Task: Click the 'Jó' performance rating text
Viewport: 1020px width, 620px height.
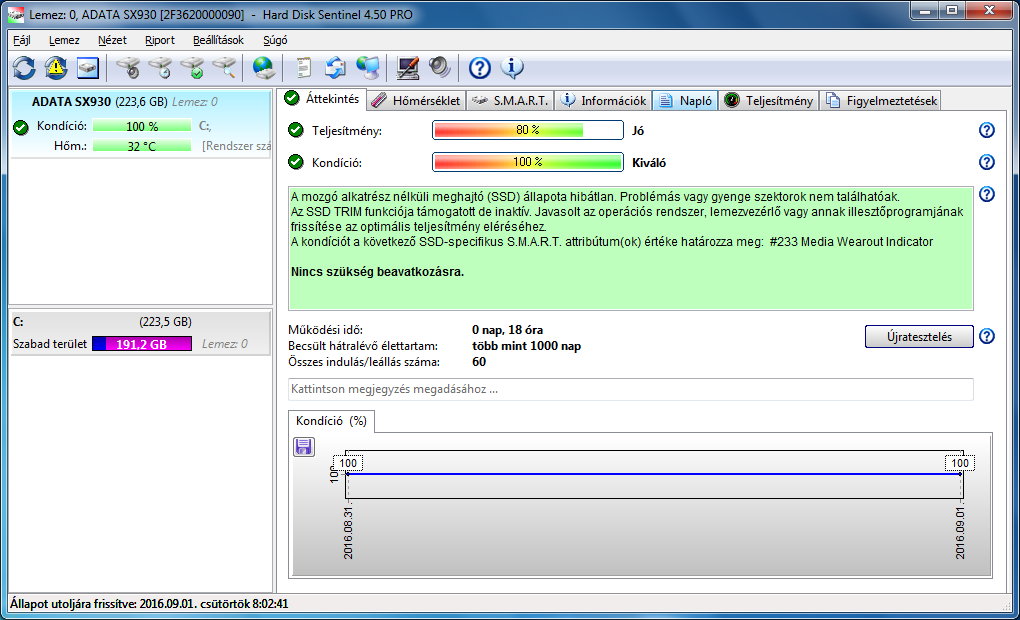Action: pos(638,131)
